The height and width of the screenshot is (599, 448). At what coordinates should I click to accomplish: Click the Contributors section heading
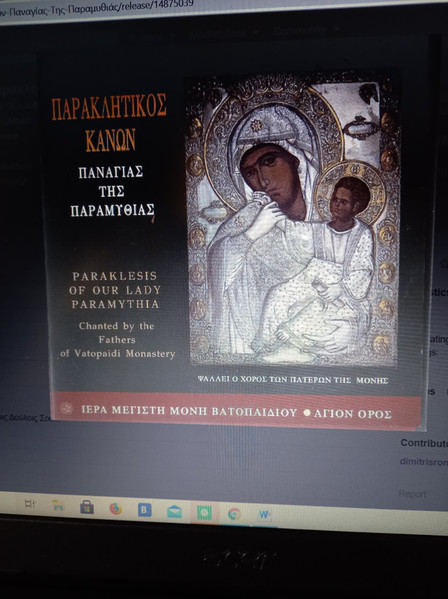424,443
